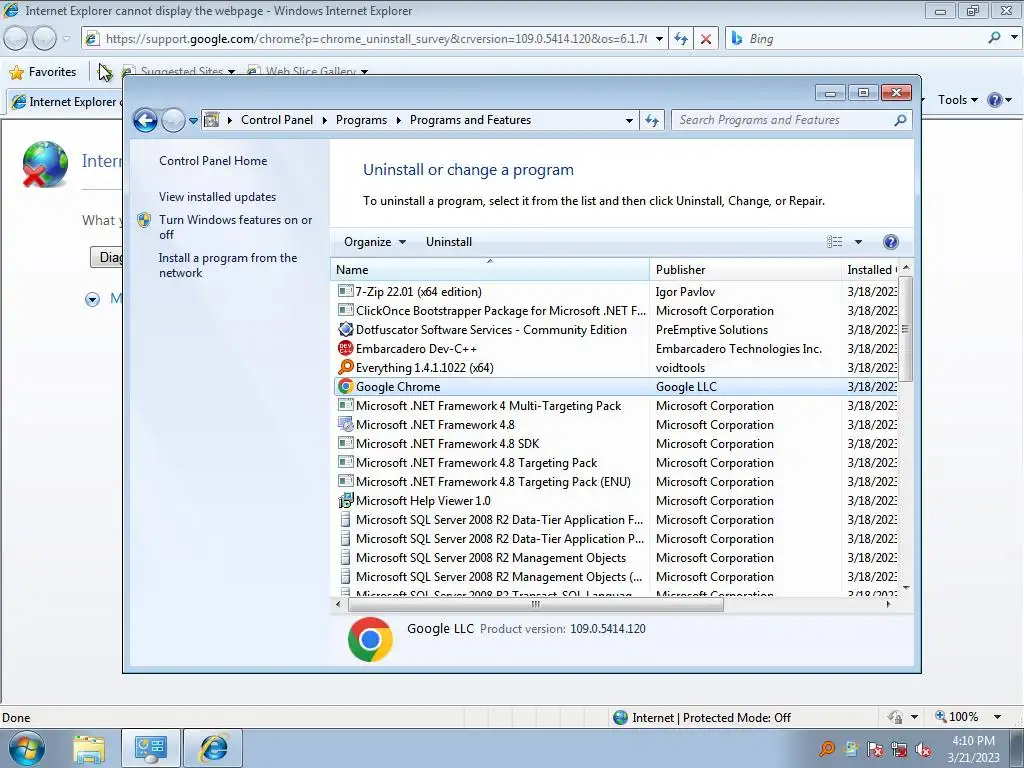Open View installed updates link
The width and height of the screenshot is (1024, 768).
pyautogui.click(x=217, y=197)
